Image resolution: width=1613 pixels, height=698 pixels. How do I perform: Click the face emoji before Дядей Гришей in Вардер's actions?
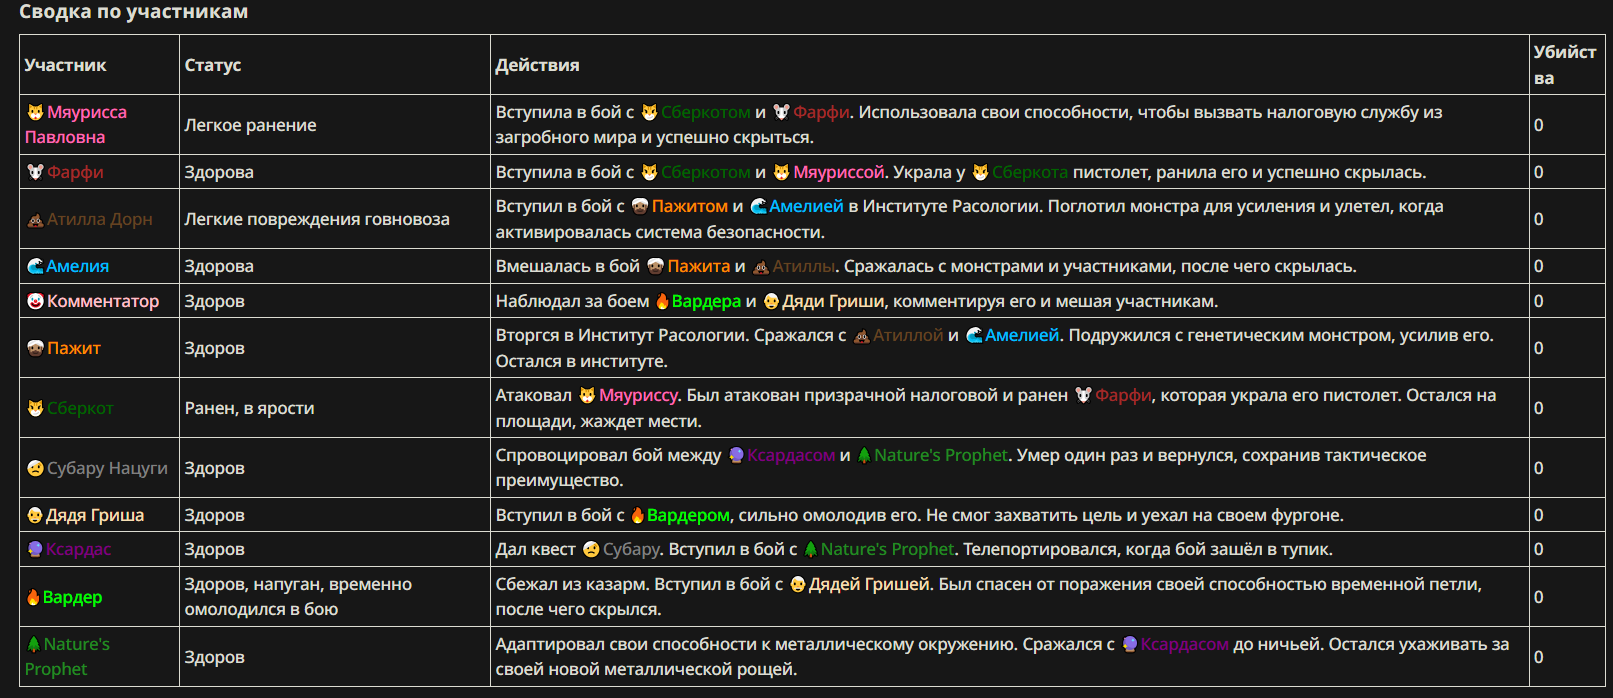(x=798, y=584)
